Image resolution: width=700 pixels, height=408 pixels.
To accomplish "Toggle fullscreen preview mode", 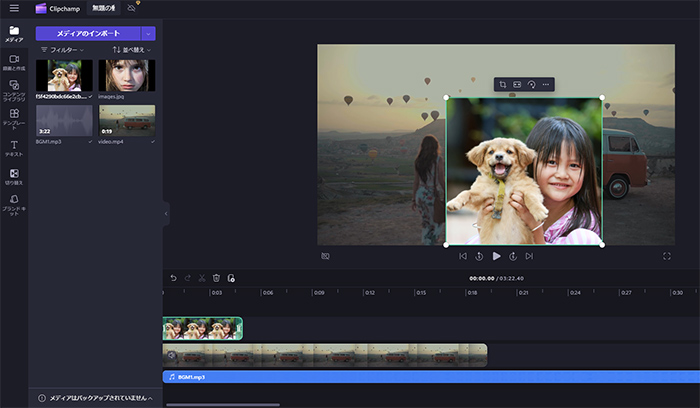I will pyautogui.click(x=666, y=256).
